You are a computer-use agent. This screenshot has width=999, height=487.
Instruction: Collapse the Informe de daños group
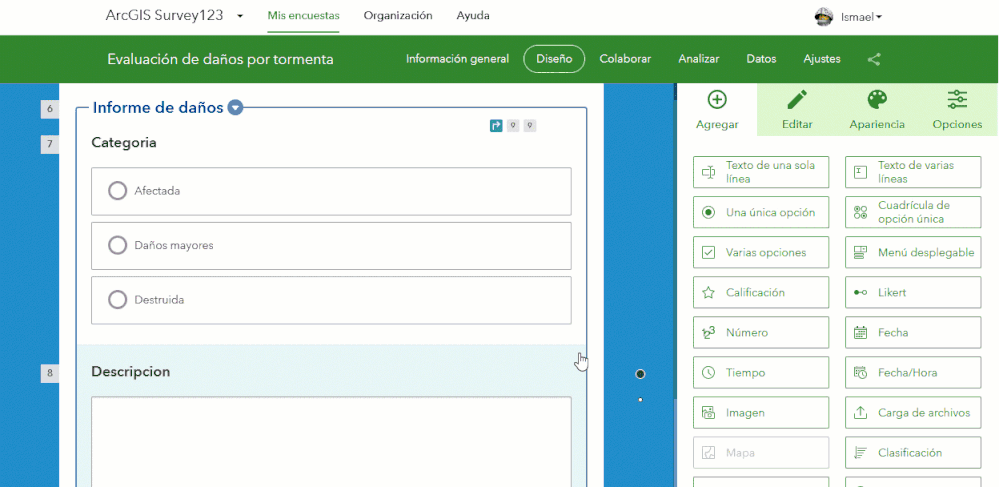236,108
